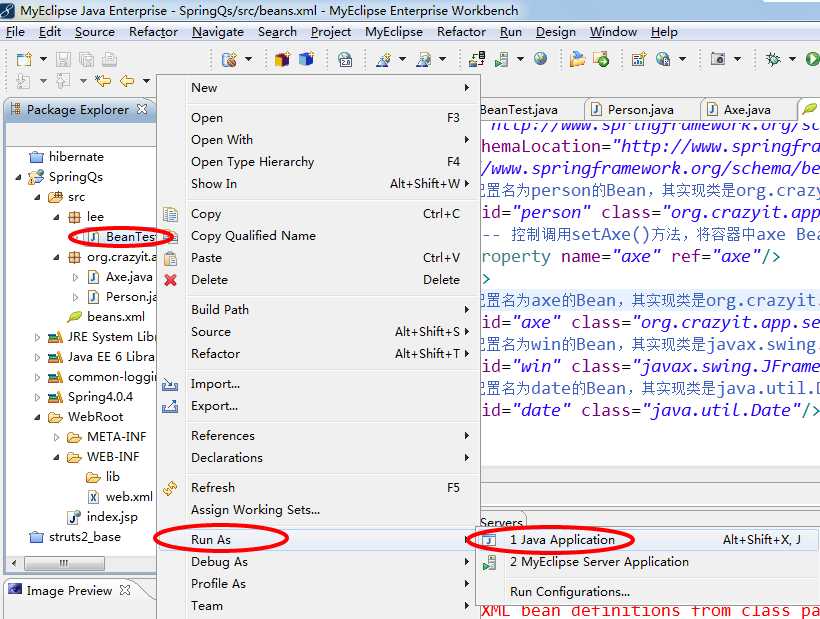The image size is (820, 619).
Task: Click the Export icon in context menu
Action: coord(170,406)
